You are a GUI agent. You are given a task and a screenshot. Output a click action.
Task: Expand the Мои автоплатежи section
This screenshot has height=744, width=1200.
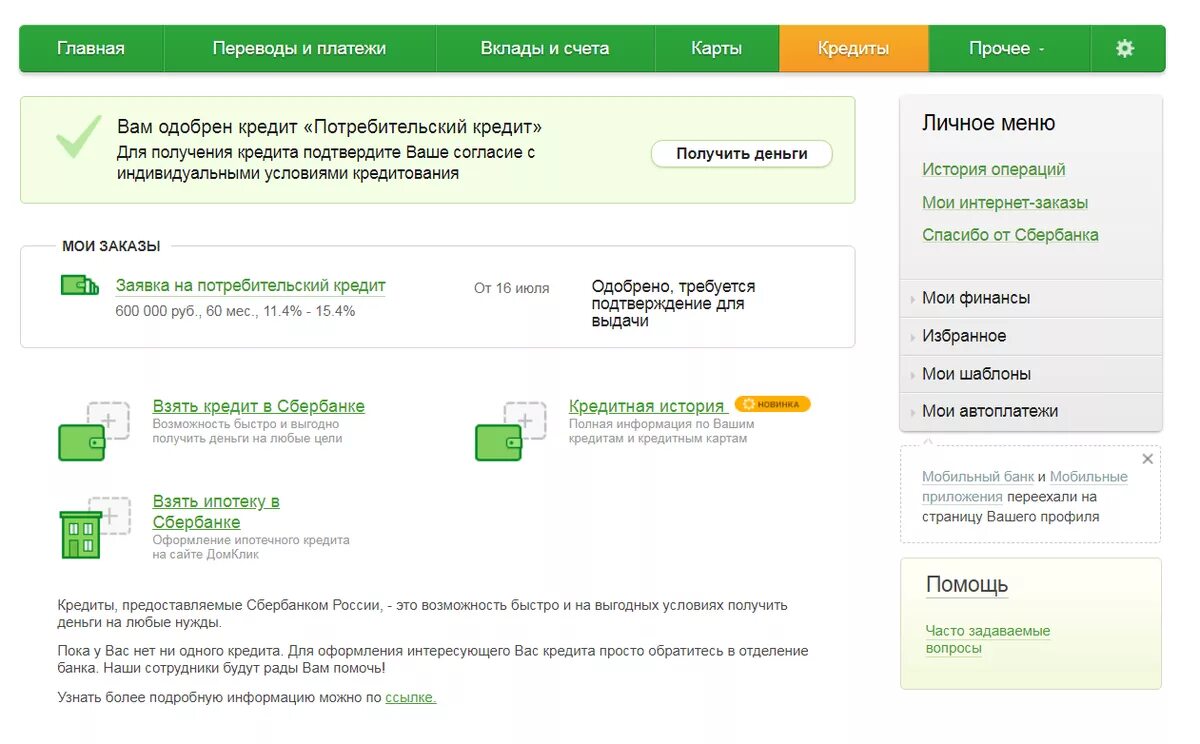tap(1031, 411)
